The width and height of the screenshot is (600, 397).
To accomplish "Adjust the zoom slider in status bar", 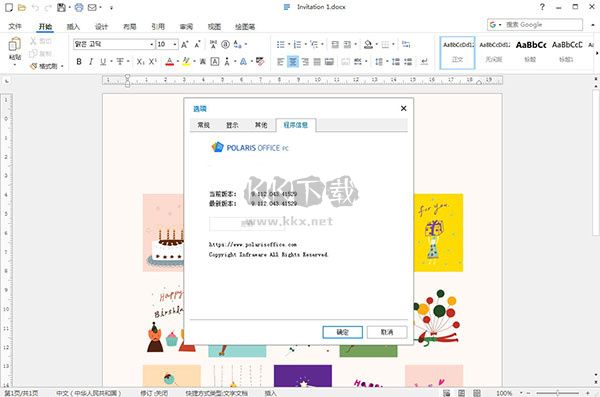I will click(x=558, y=393).
